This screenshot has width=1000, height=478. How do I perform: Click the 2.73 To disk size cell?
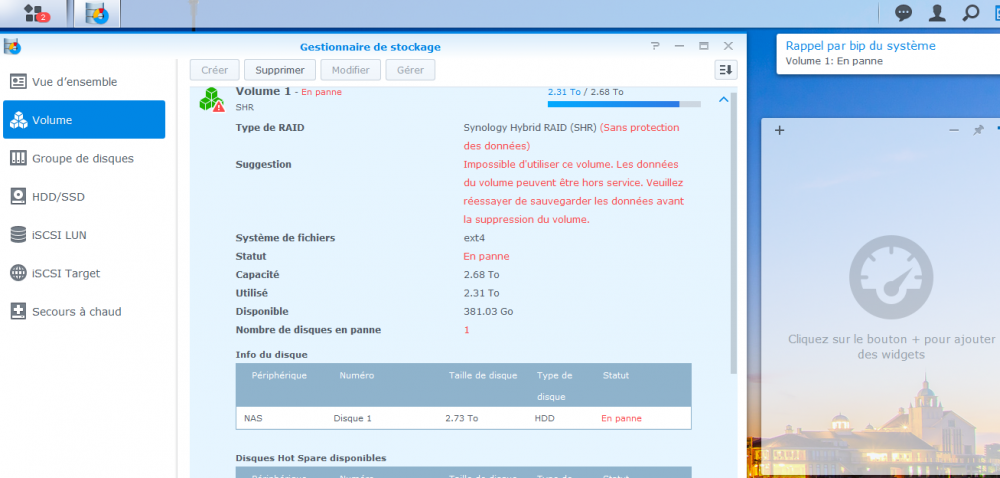[462, 419]
